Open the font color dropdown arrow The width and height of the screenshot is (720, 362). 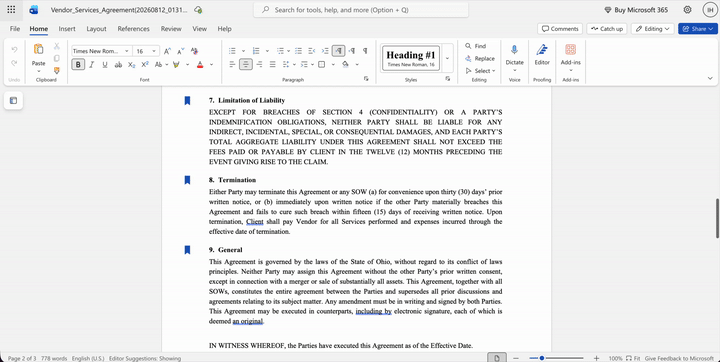click(x=211, y=65)
